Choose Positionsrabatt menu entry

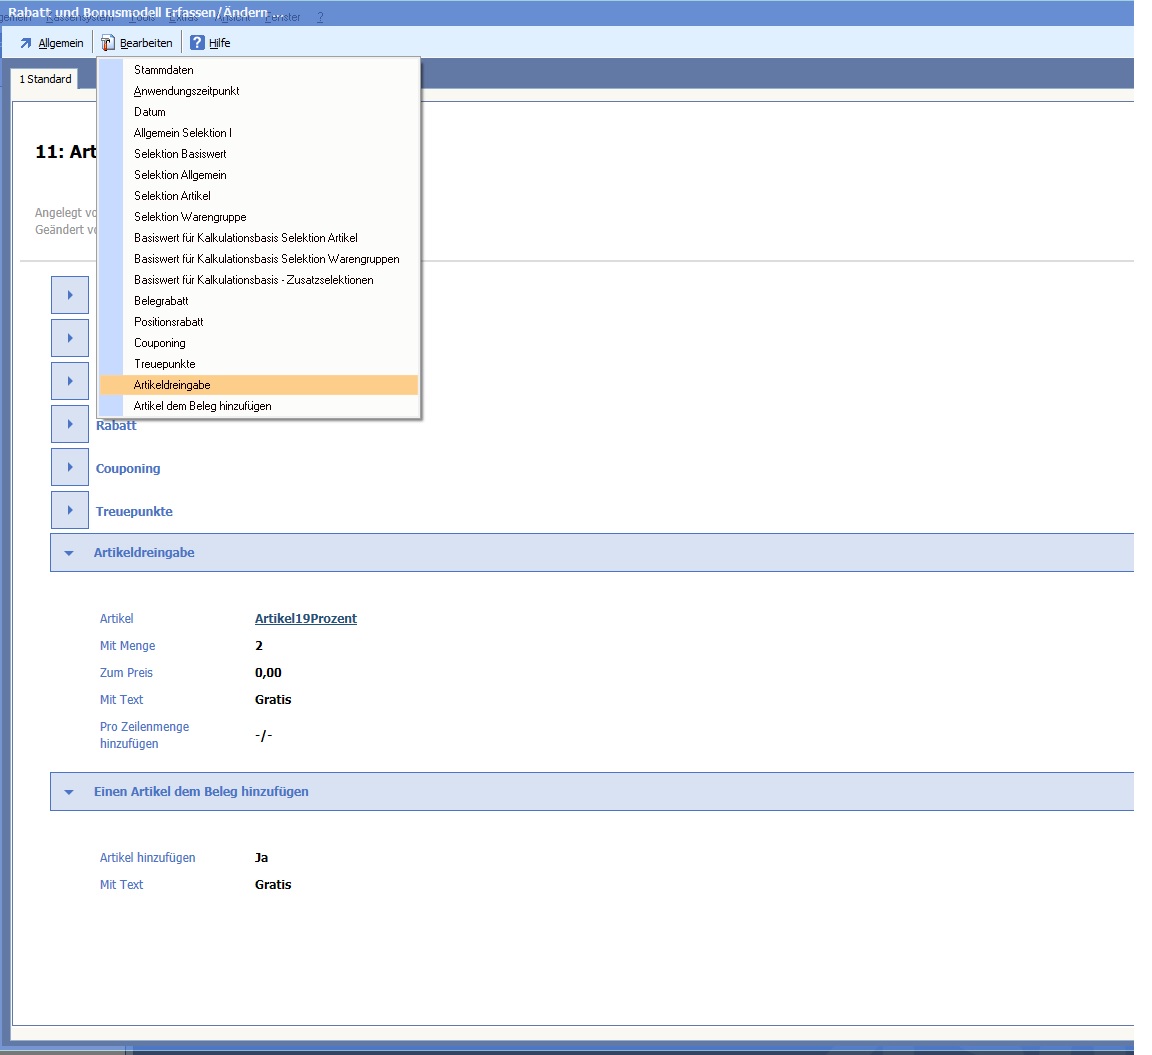pyautogui.click(x=169, y=322)
